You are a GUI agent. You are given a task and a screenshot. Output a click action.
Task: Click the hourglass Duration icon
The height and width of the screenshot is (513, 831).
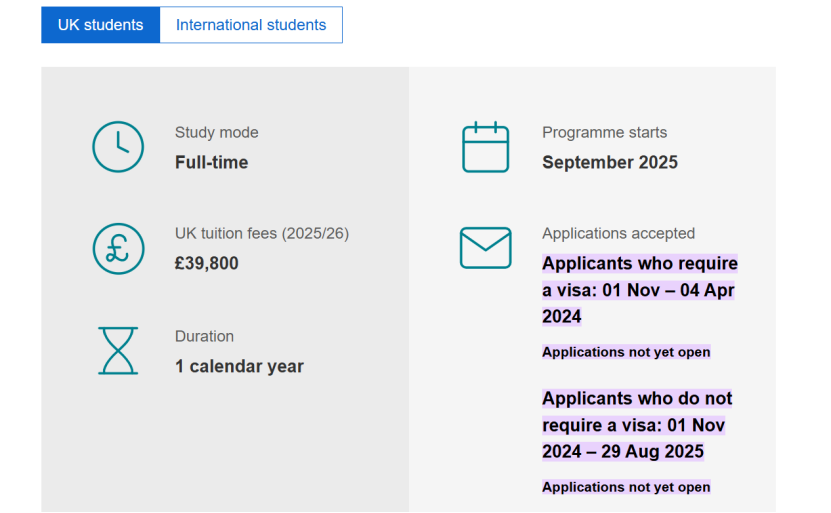(118, 351)
